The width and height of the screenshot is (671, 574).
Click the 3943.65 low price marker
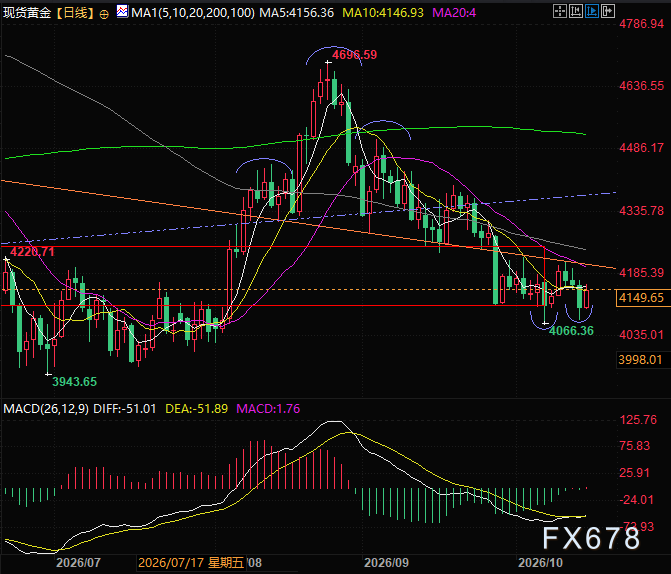[x=74, y=381]
